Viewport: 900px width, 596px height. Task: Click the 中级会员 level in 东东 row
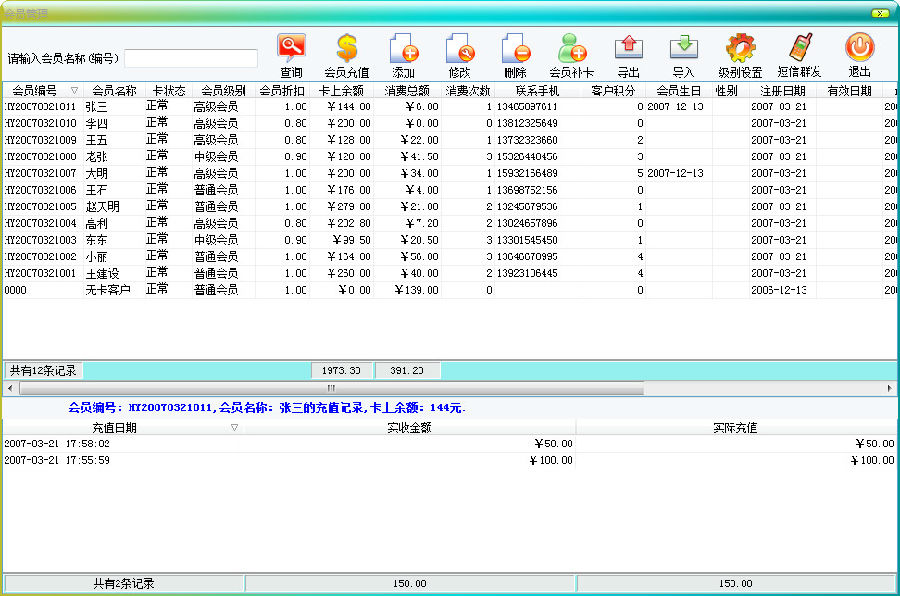point(216,239)
